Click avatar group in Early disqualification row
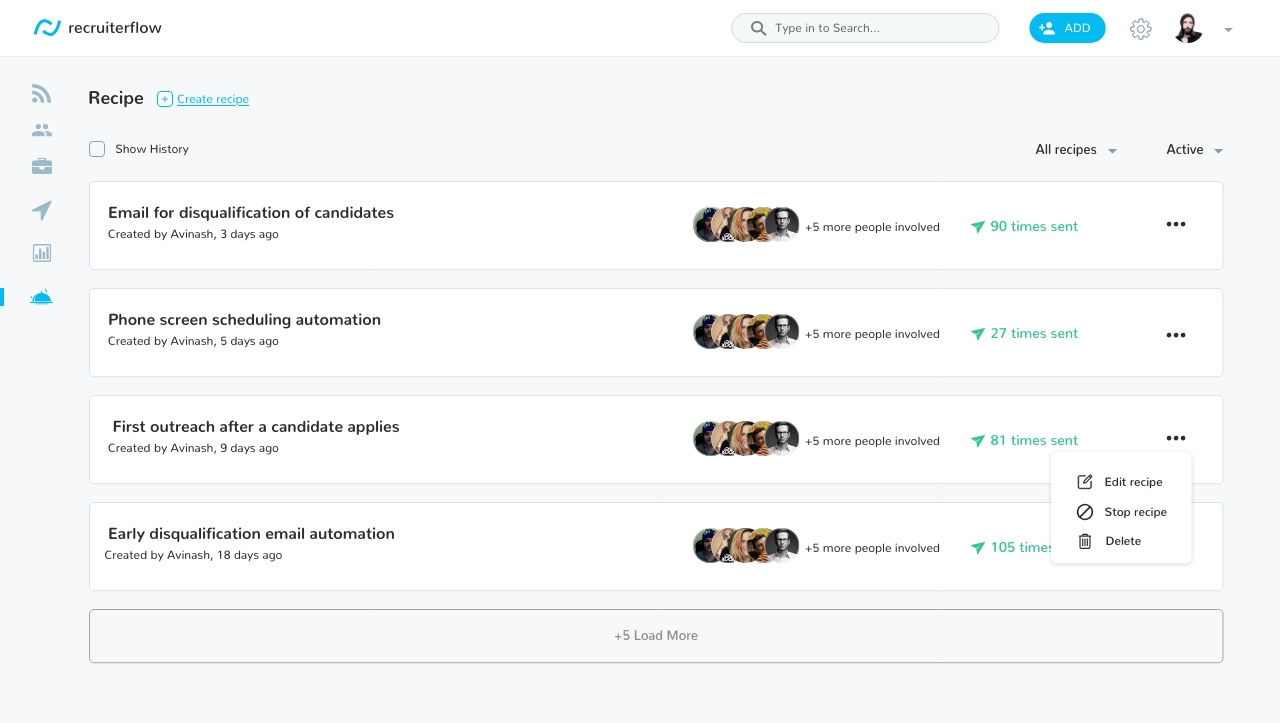Image resolution: width=1280 pixels, height=723 pixels. [746, 546]
